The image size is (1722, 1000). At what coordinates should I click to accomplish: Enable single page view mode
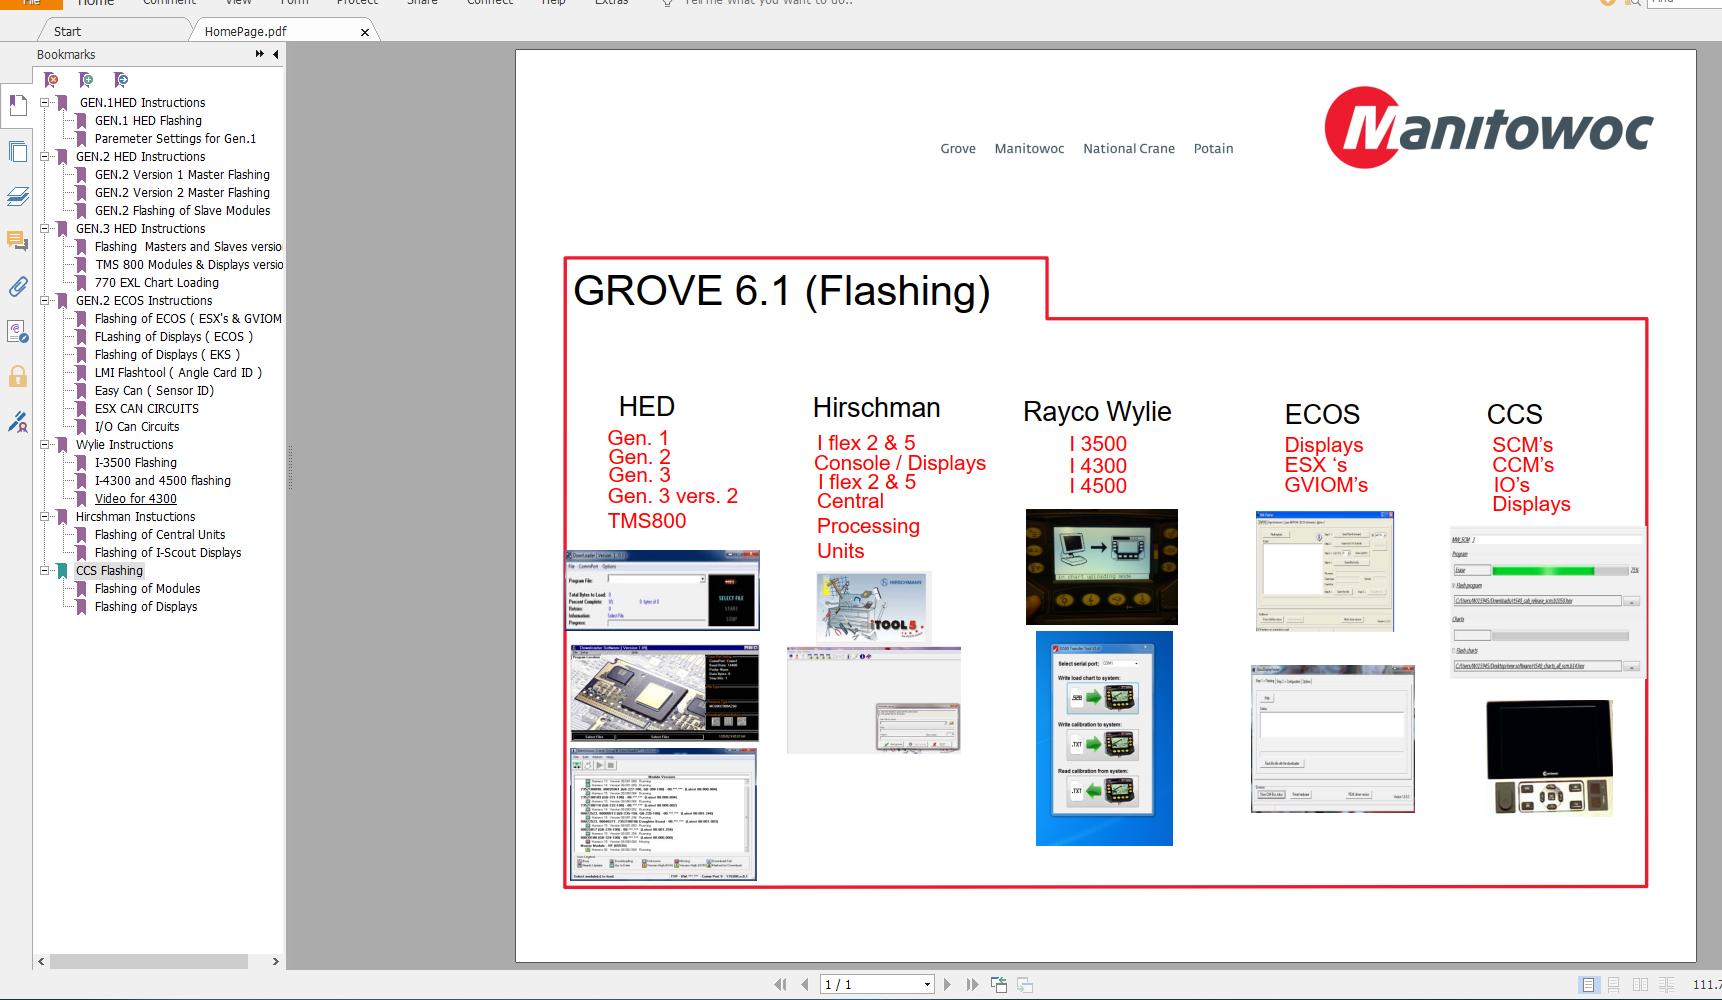point(1588,985)
